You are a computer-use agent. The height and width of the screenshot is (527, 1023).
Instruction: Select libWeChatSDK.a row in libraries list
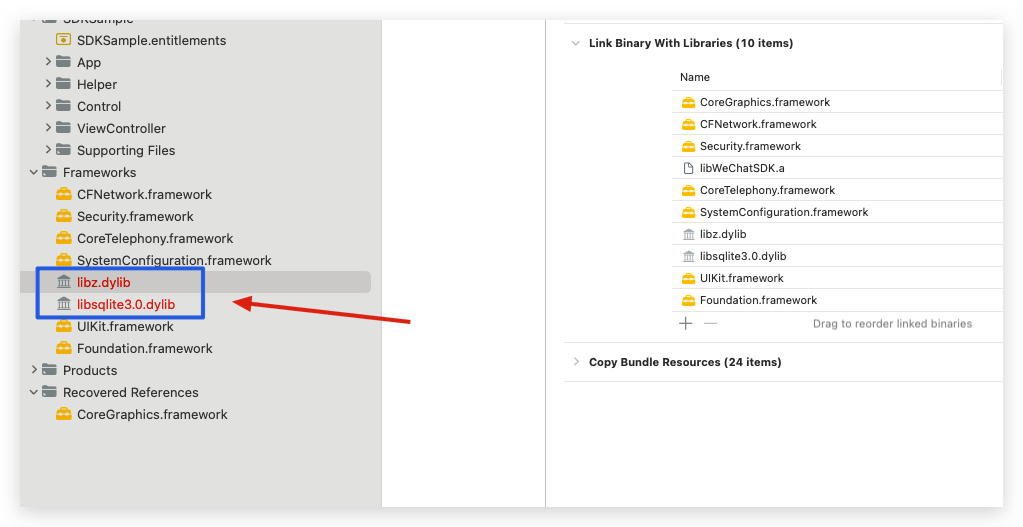[x=838, y=168]
